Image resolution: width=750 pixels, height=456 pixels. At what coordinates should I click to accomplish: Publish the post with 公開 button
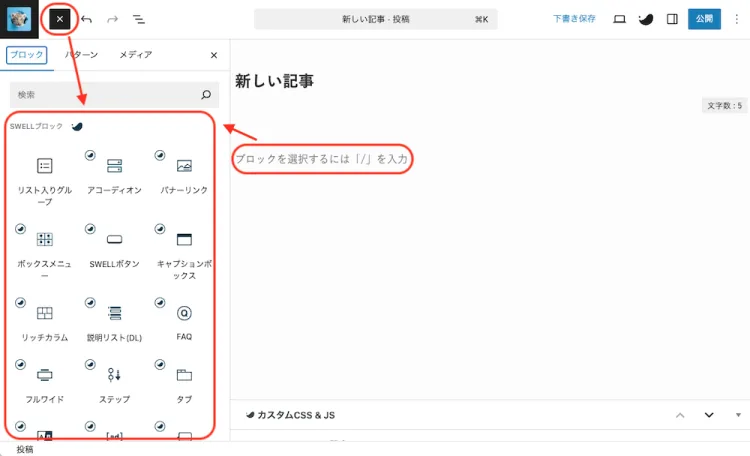coord(704,19)
